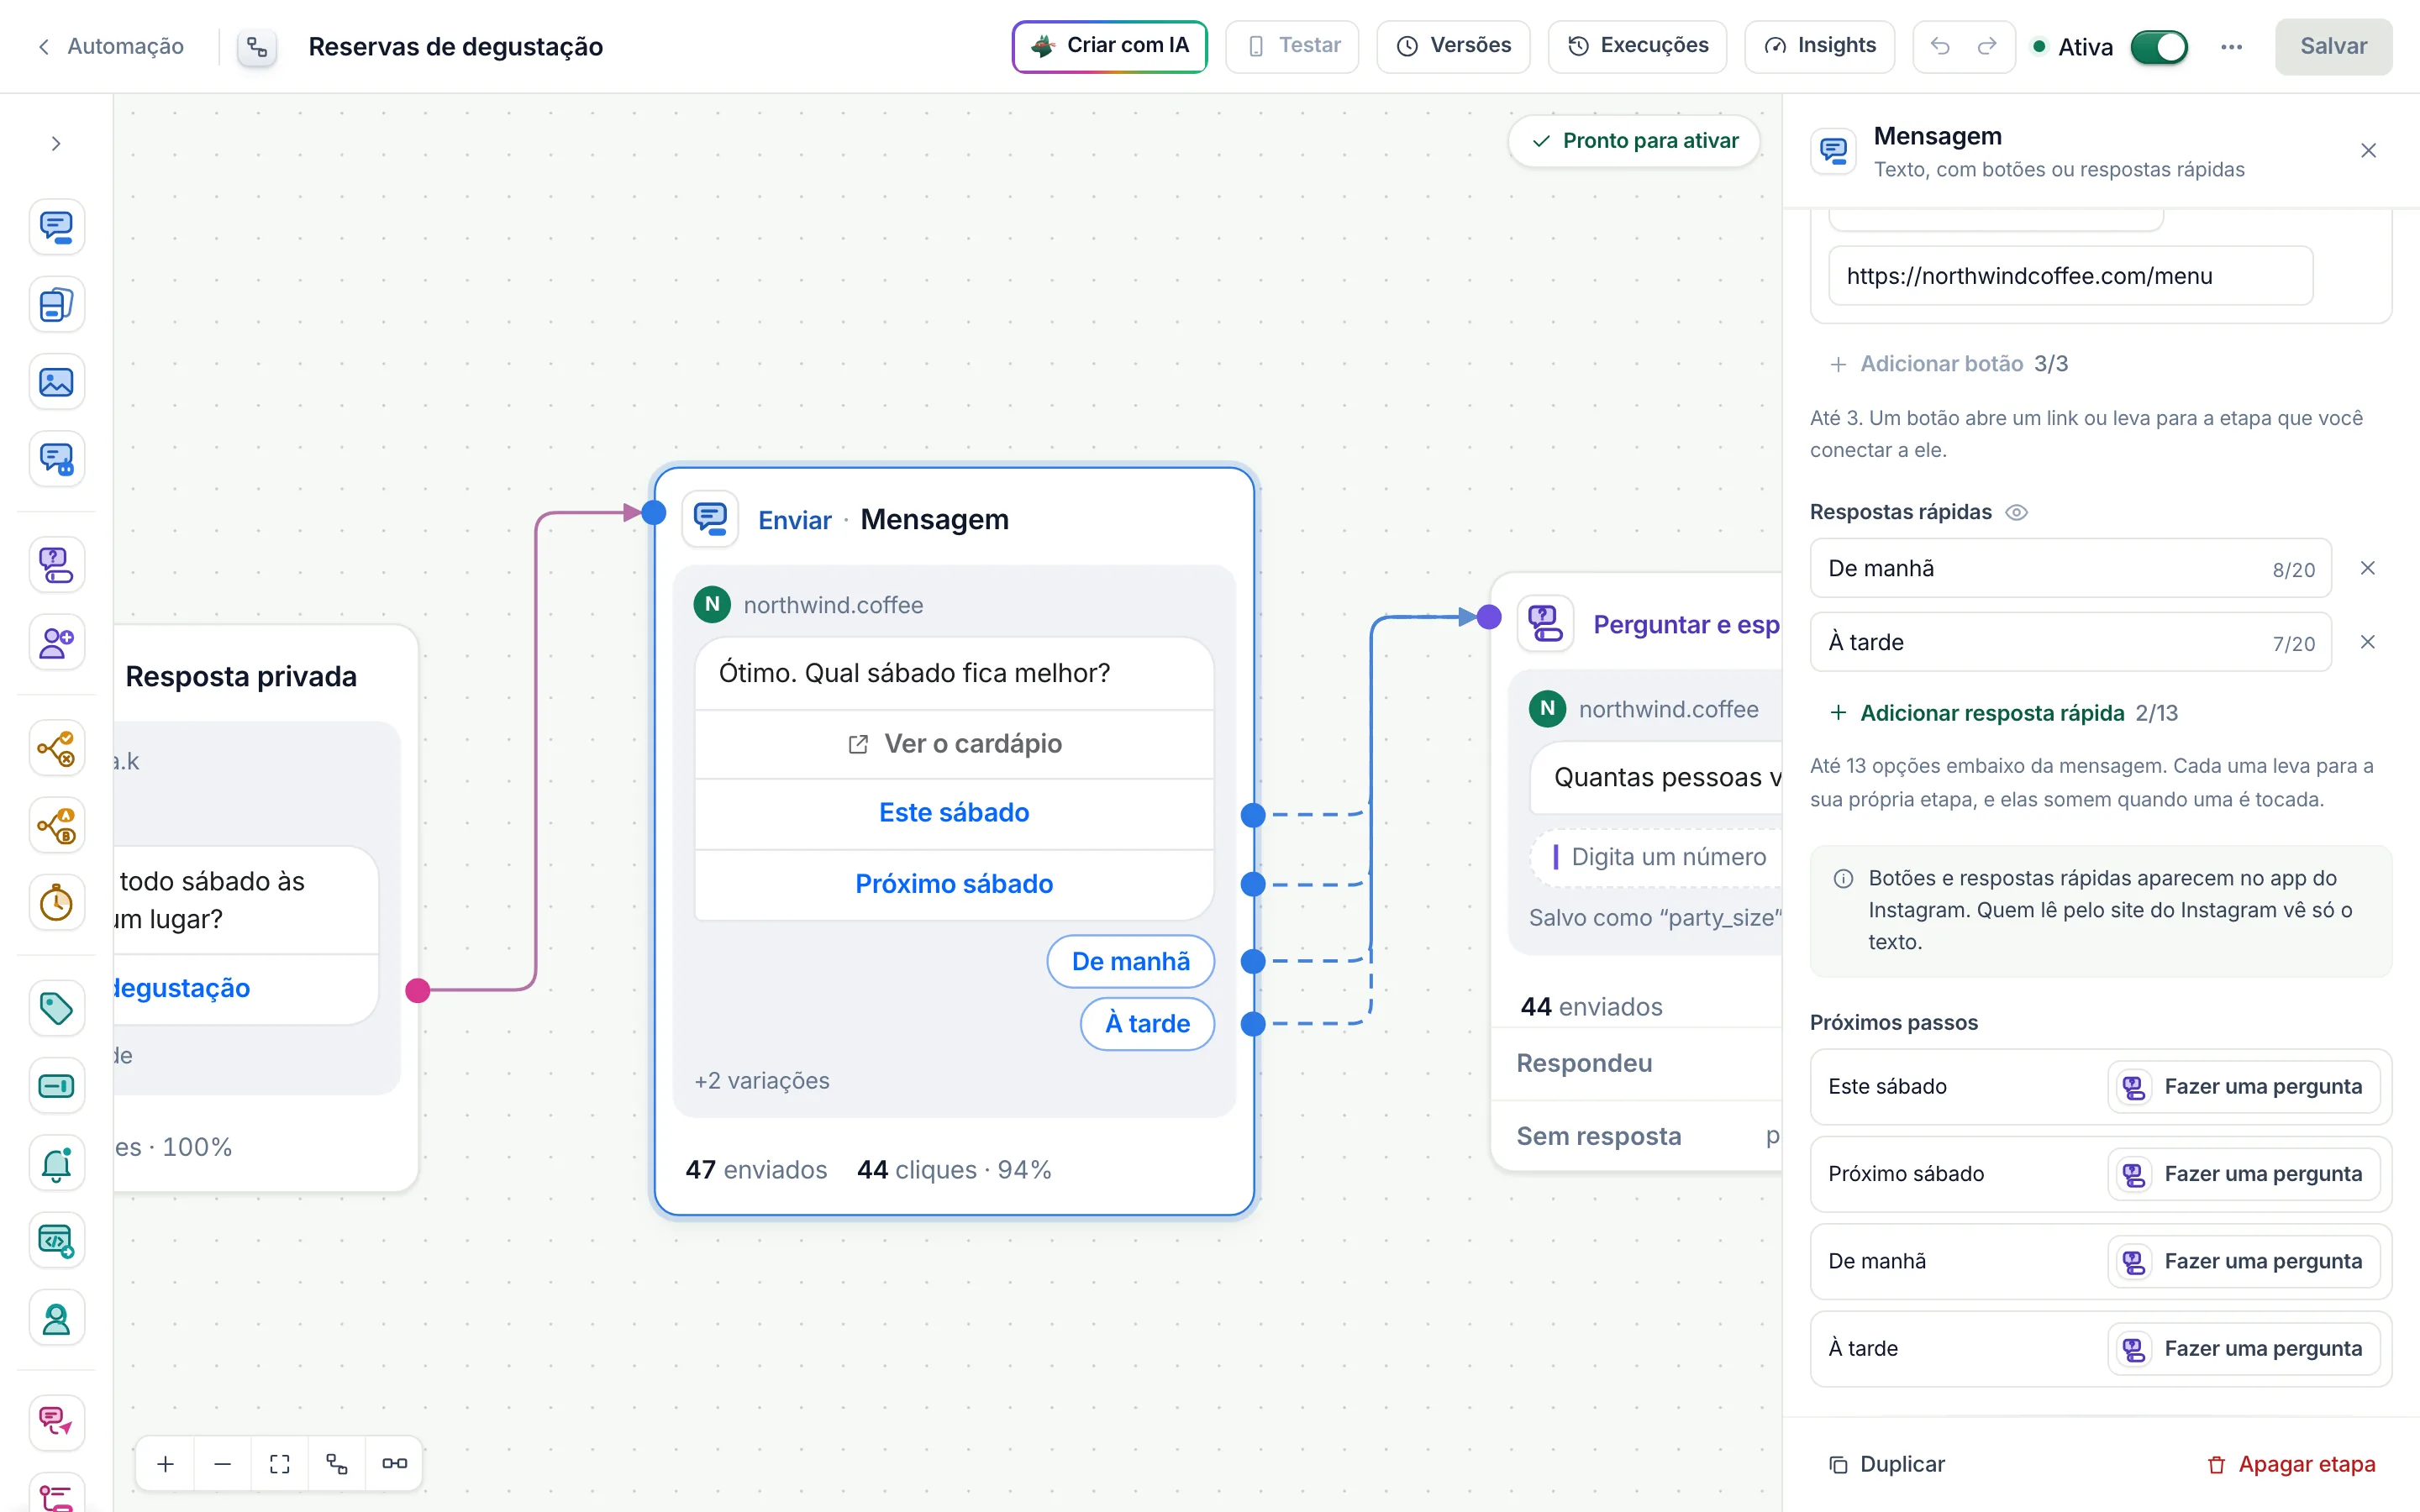Click the undo arrow in top bar
The width and height of the screenshot is (2420, 1512).
click(x=1940, y=46)
